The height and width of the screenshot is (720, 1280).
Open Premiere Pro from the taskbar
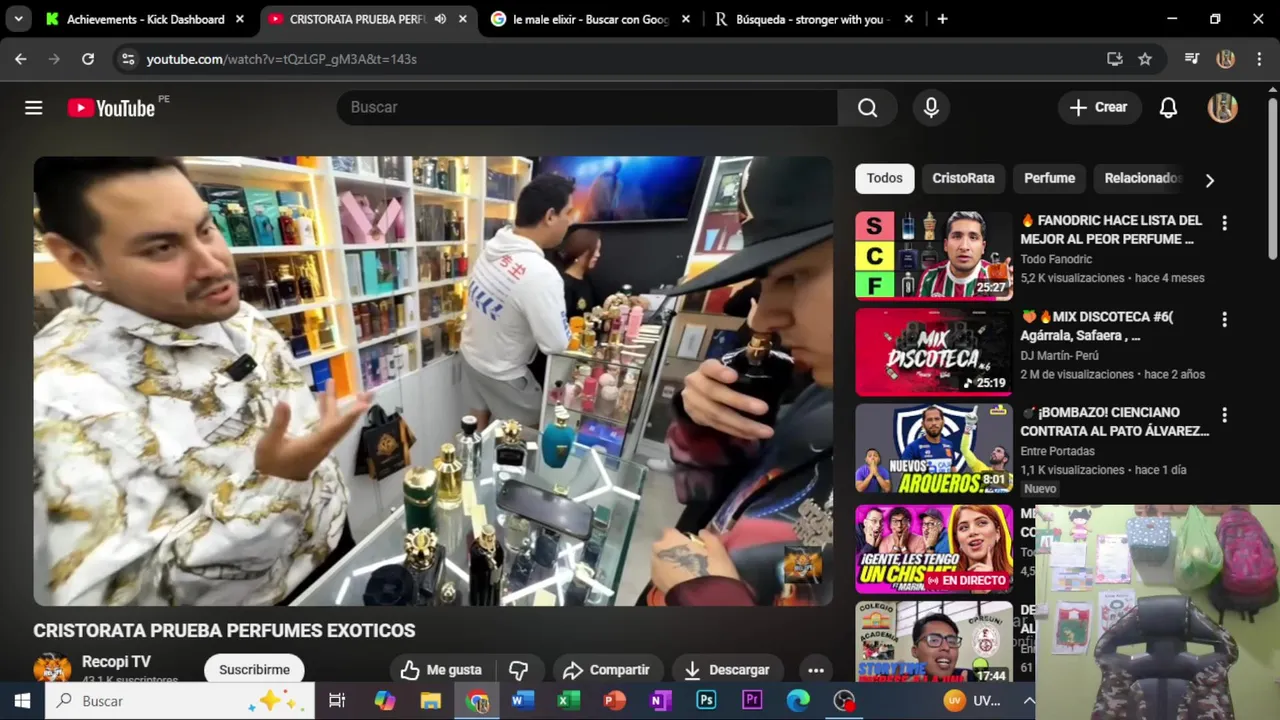[x=752, y=701]
